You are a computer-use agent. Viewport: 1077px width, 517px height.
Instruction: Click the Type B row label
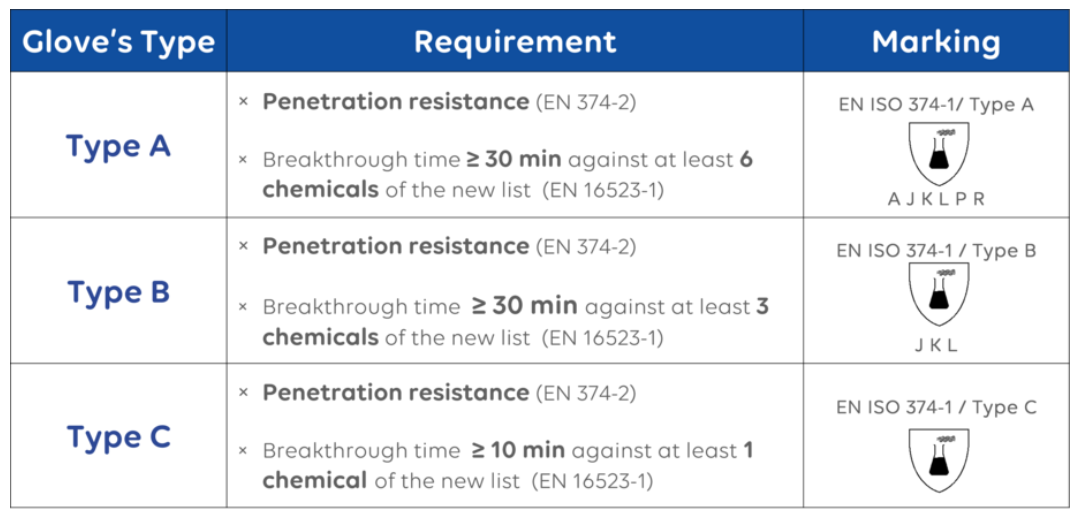pos(118,292)
